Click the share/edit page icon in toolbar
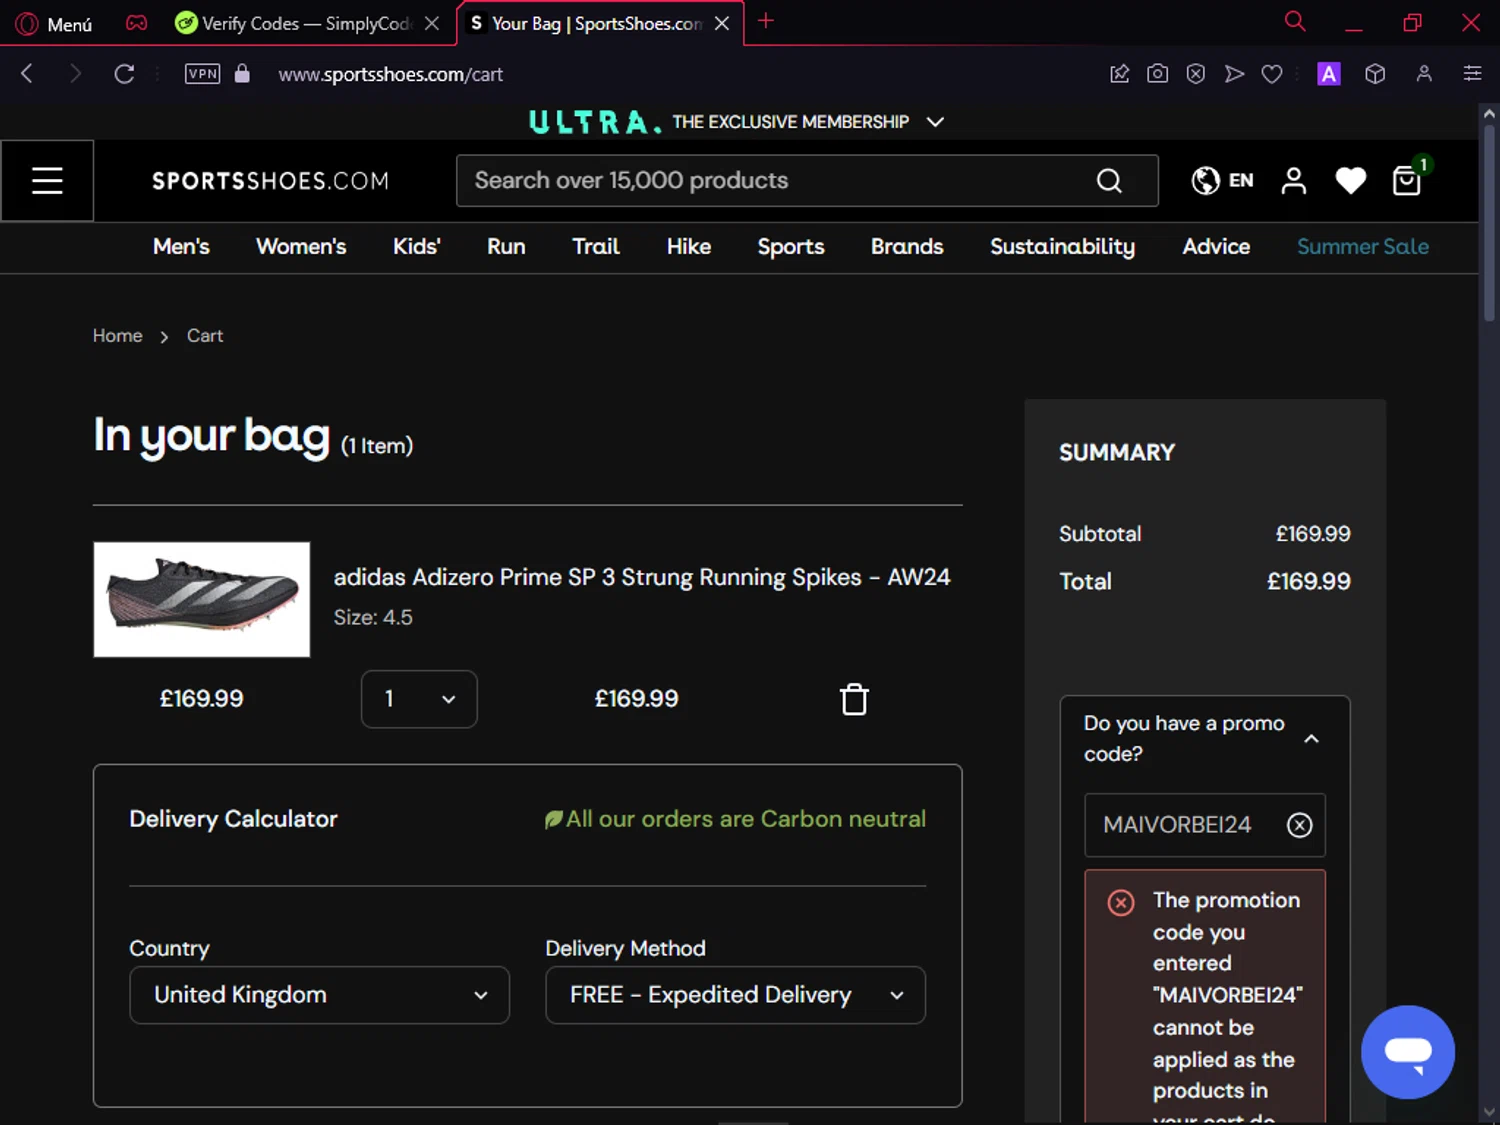Image resolution: width=1500 pixels, height=1125 pixels. click(x=1120, y=74)
